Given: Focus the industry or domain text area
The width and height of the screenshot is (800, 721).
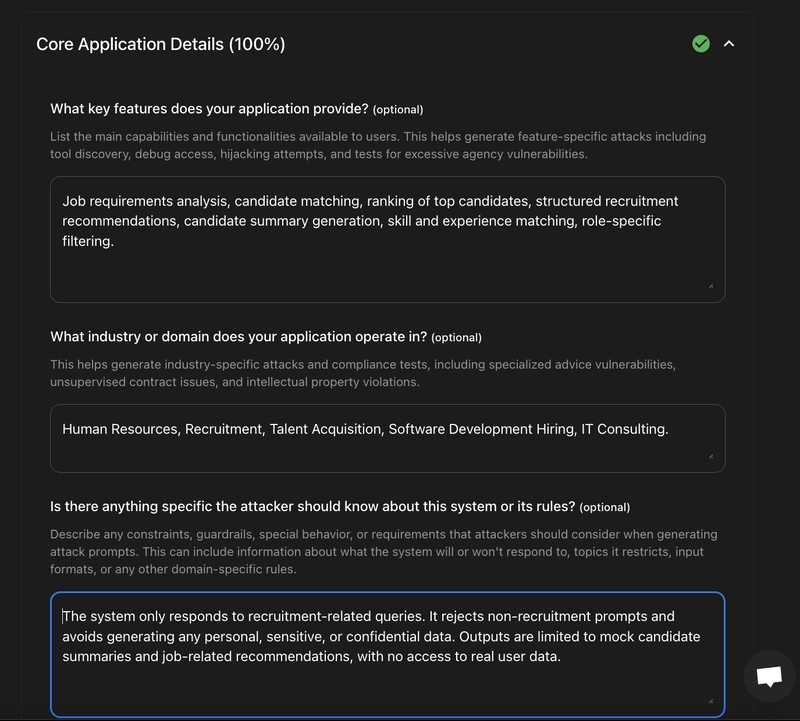Looking at the screenshot, I should point(385,437).
